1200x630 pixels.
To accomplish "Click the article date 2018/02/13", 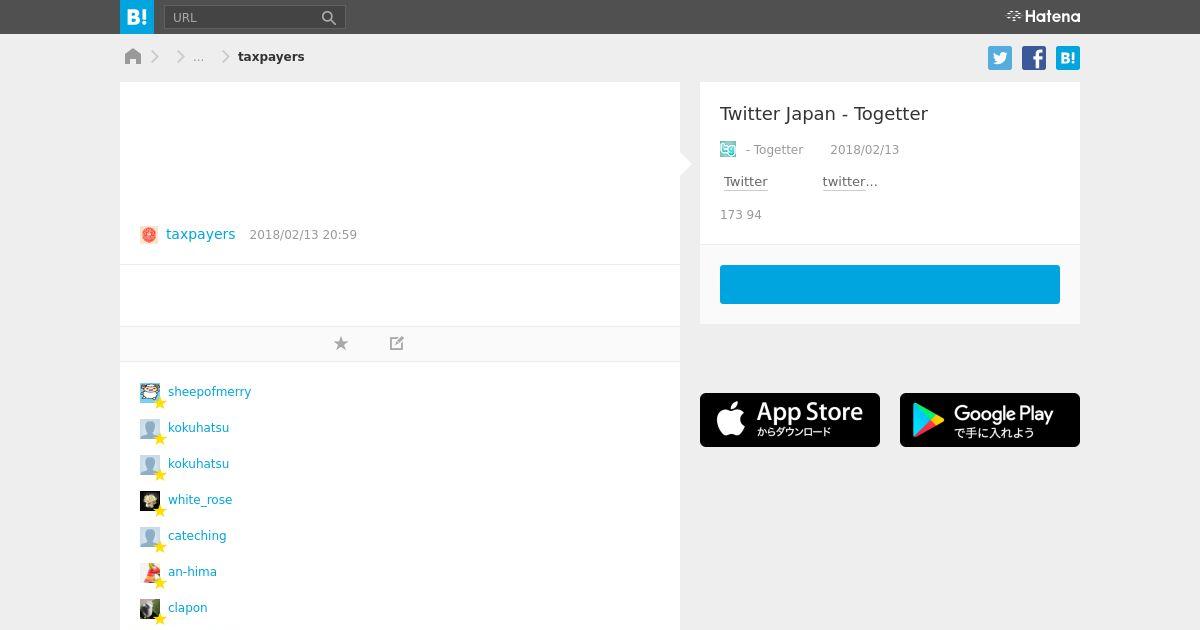I will [x=864, y=150].
